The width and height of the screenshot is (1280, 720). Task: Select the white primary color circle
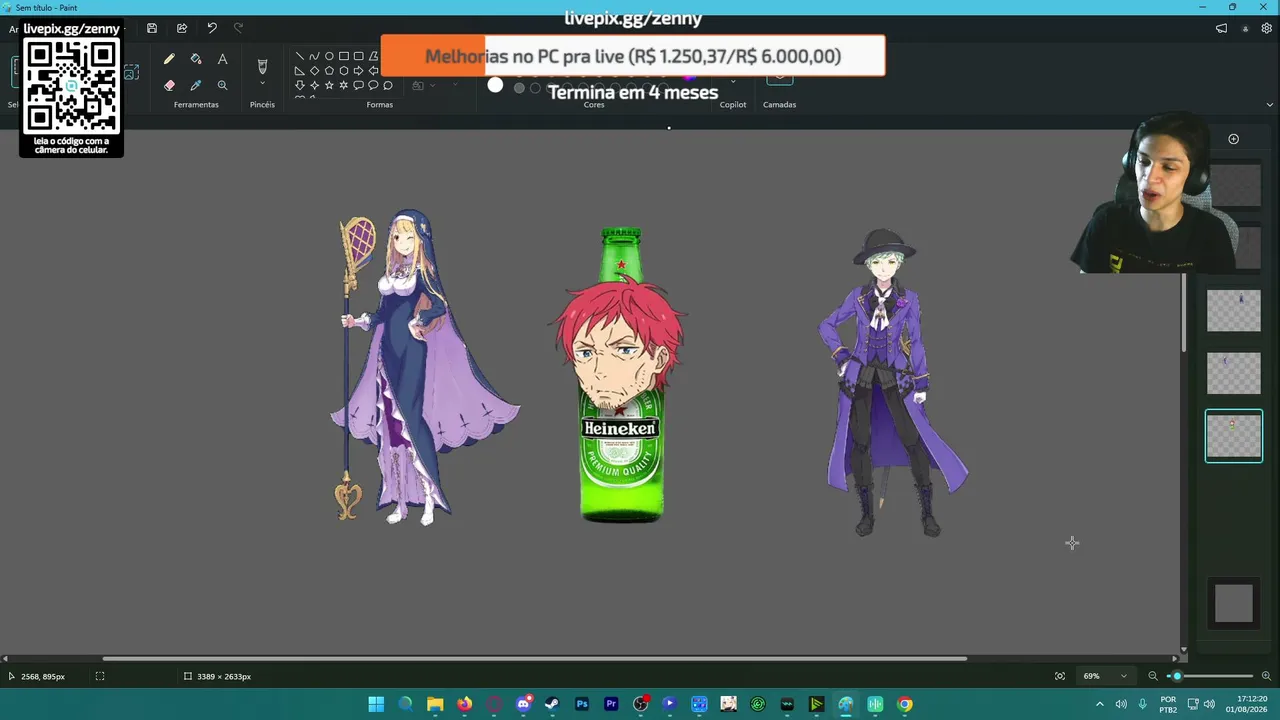click(x=495, y=85)
